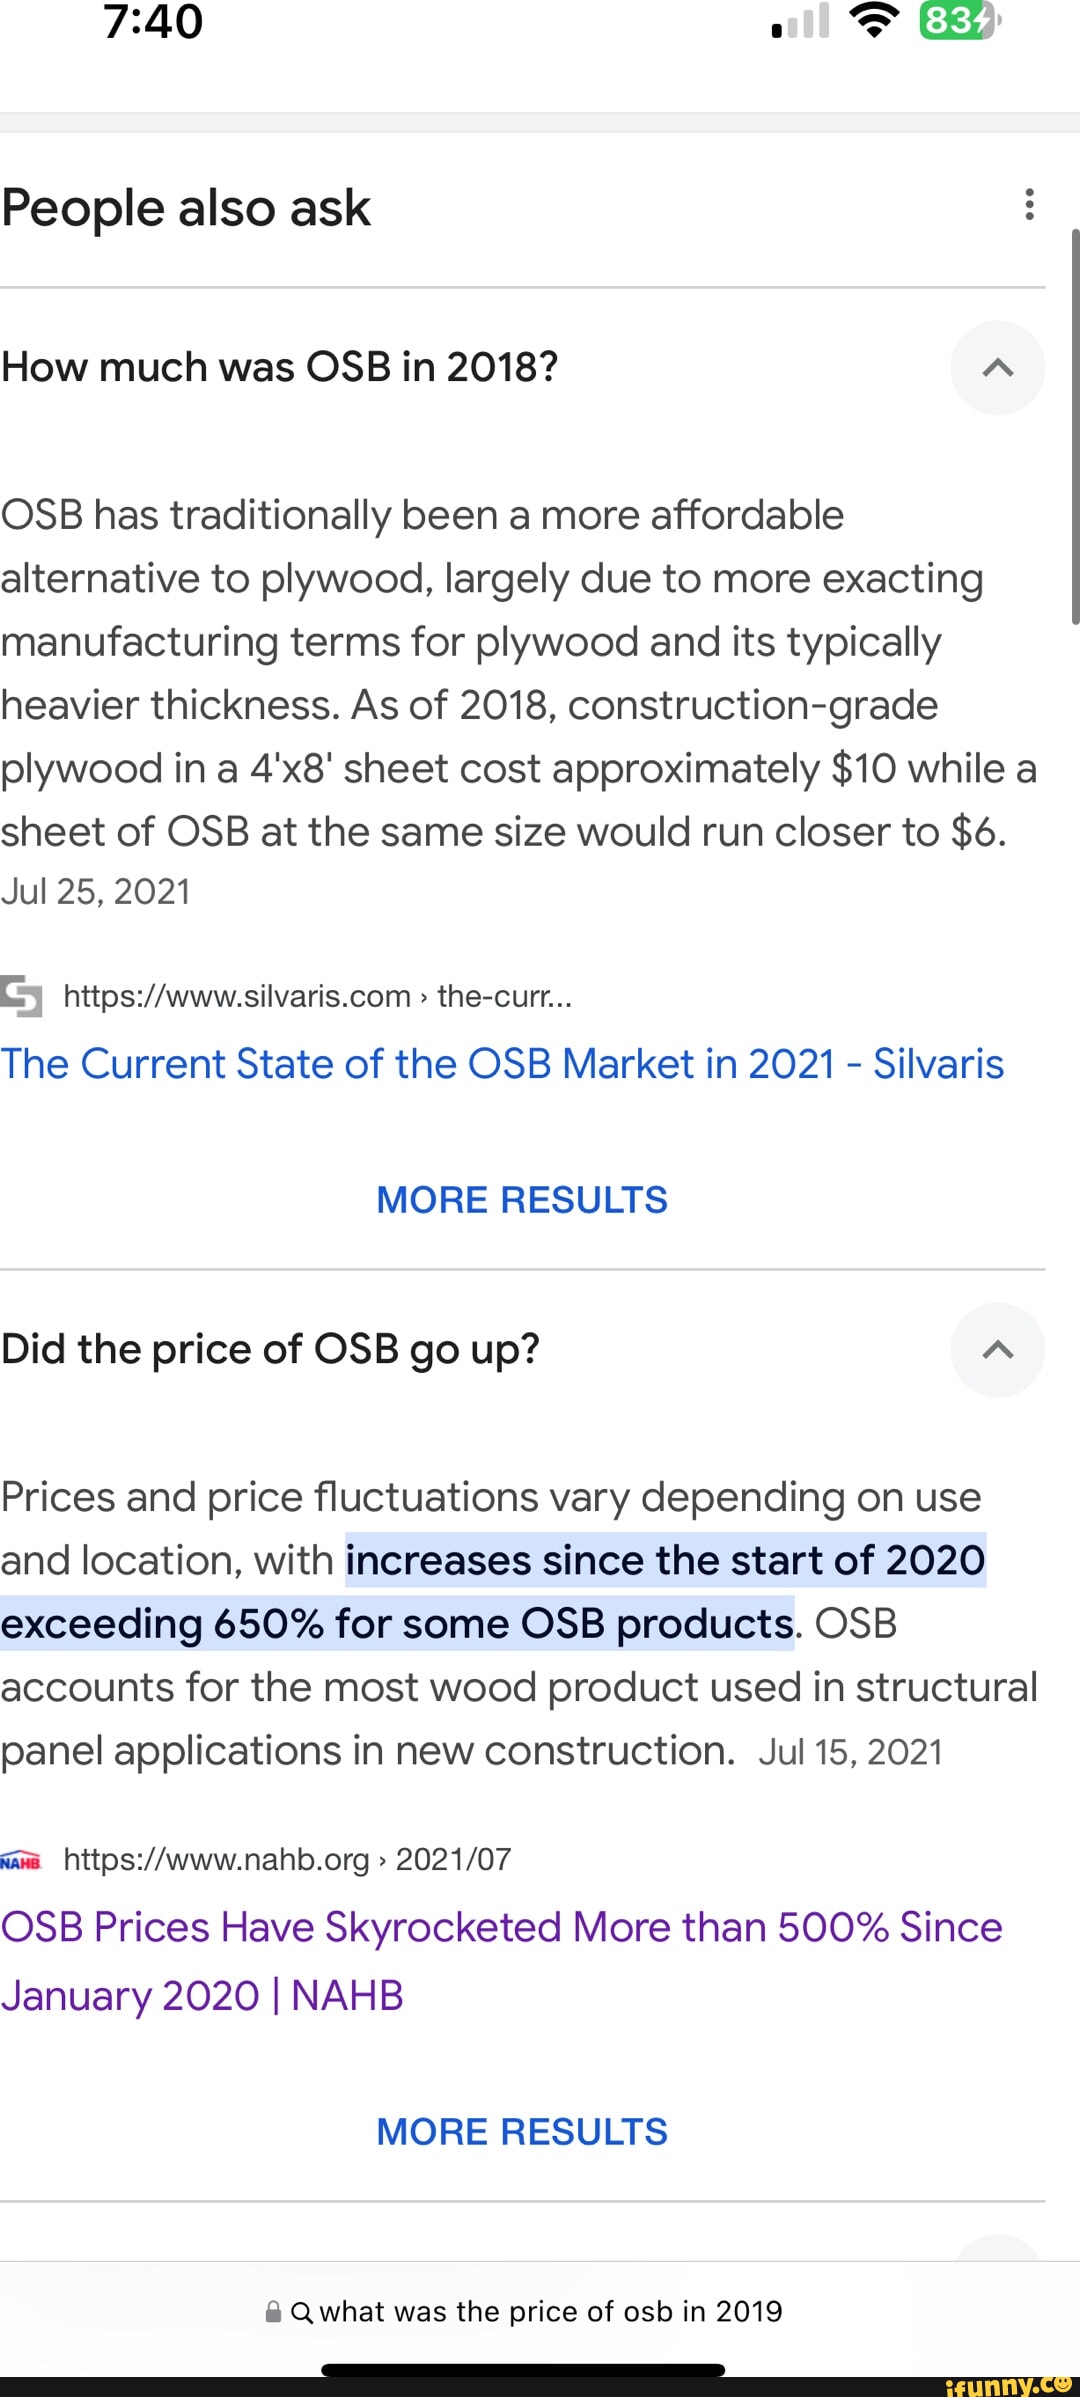Viewport: 1080px width, 2397px height.
Task: Tap the lock icon in the address bar
Action: pyautogui.click(x=273, y=2312)
